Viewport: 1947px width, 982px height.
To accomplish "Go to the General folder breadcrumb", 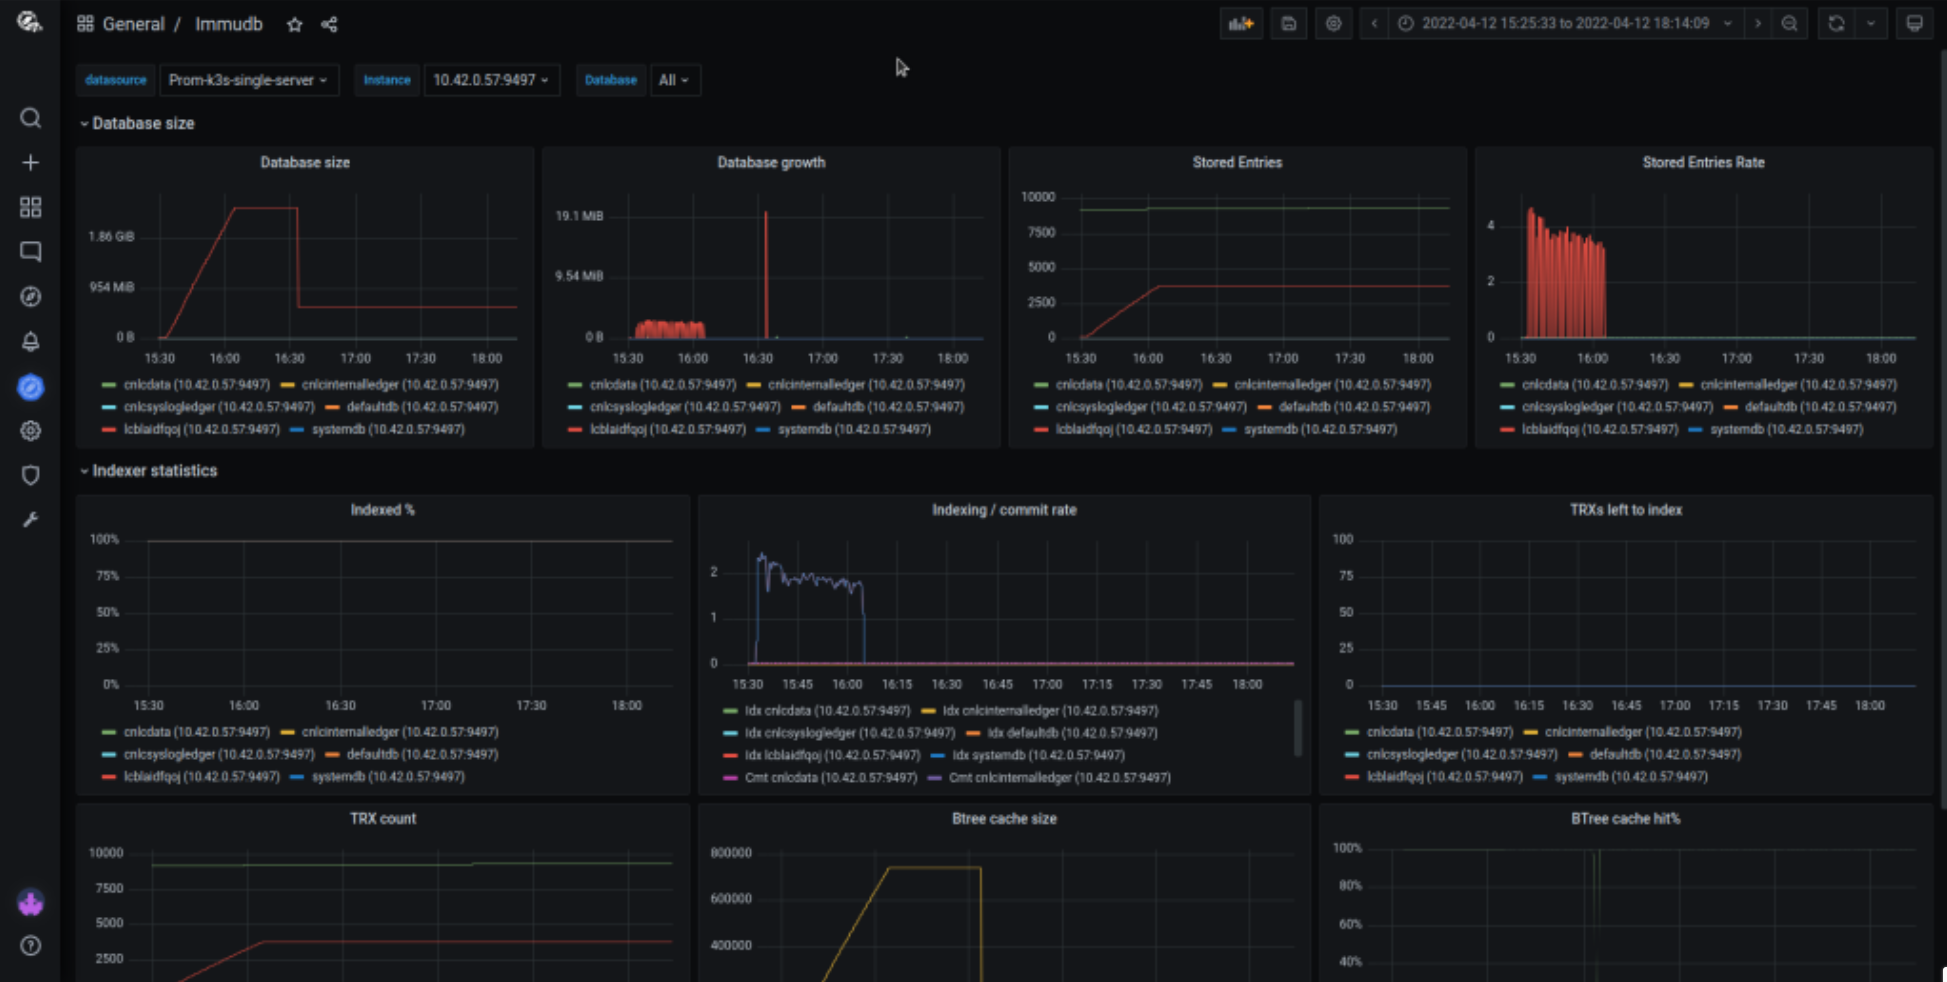I will pyautogui.click(x=133, y=24).
